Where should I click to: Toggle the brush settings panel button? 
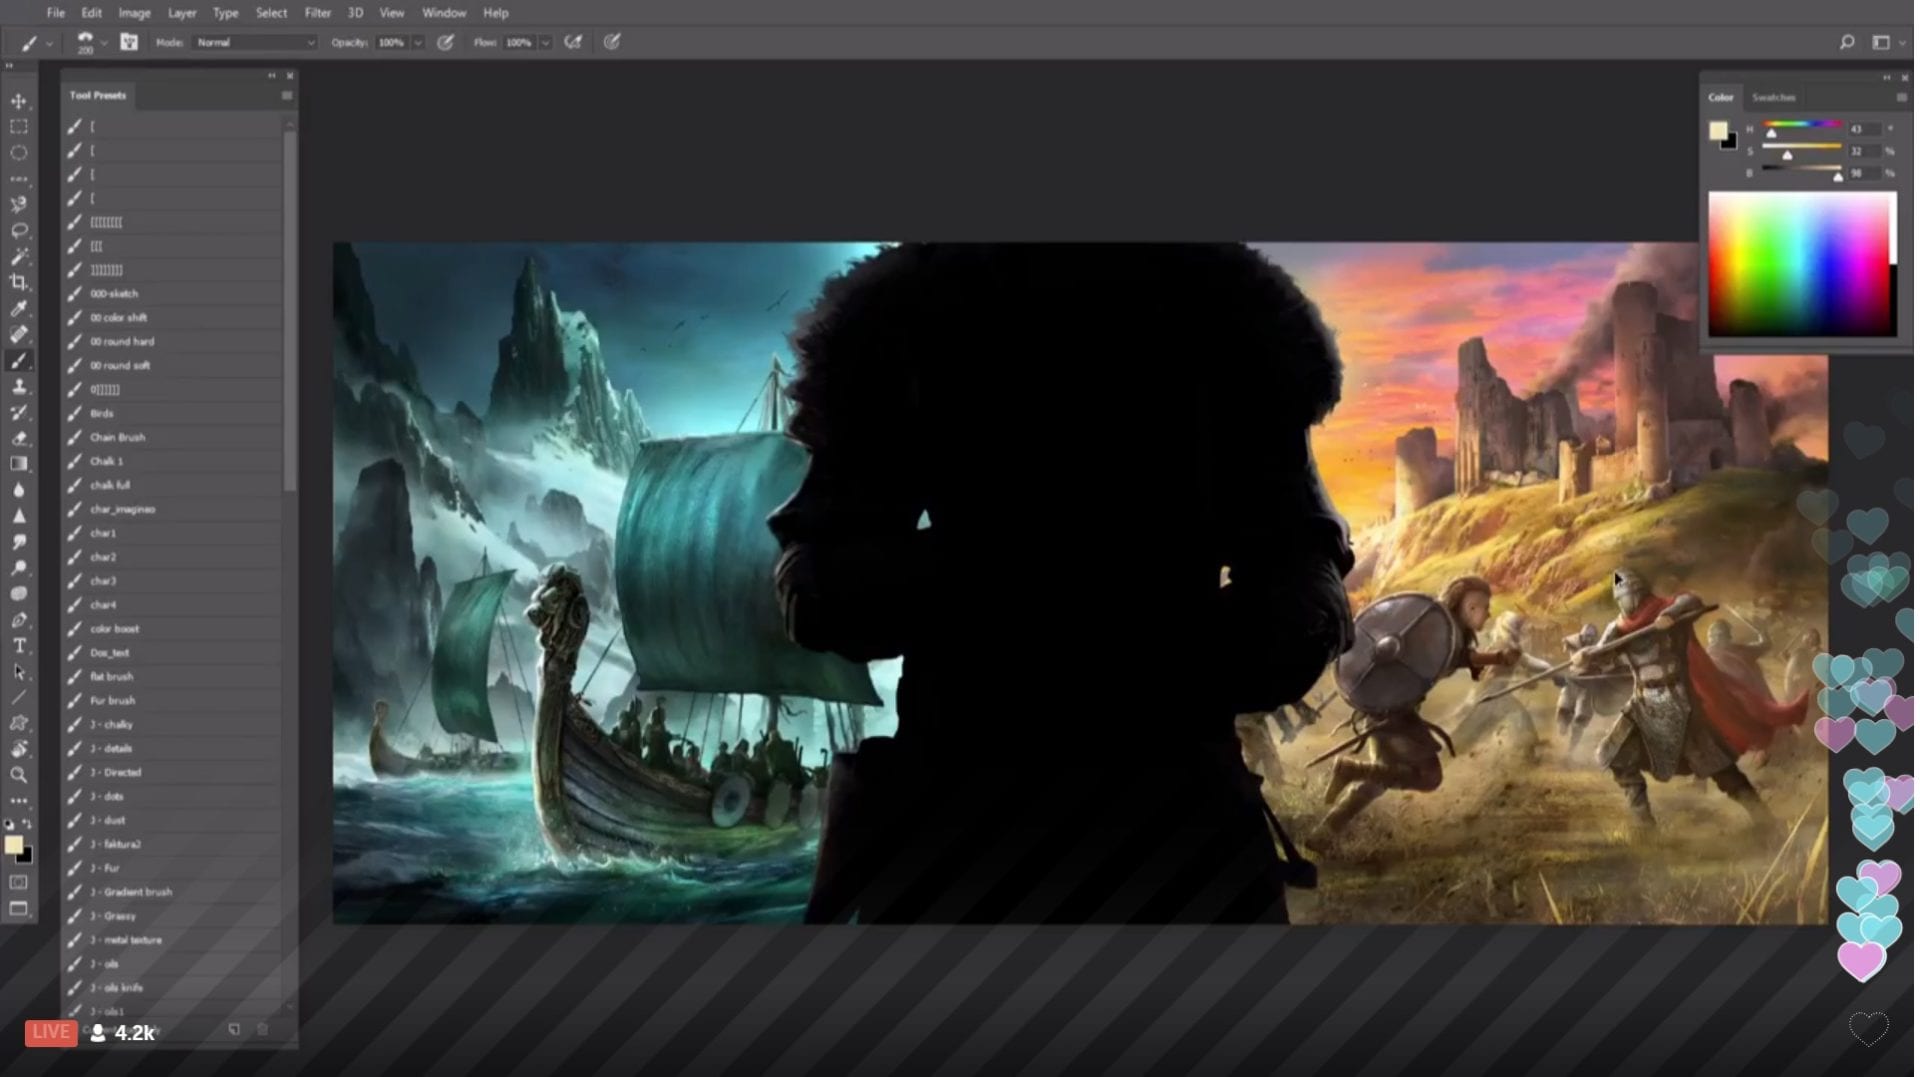(129, 42)
